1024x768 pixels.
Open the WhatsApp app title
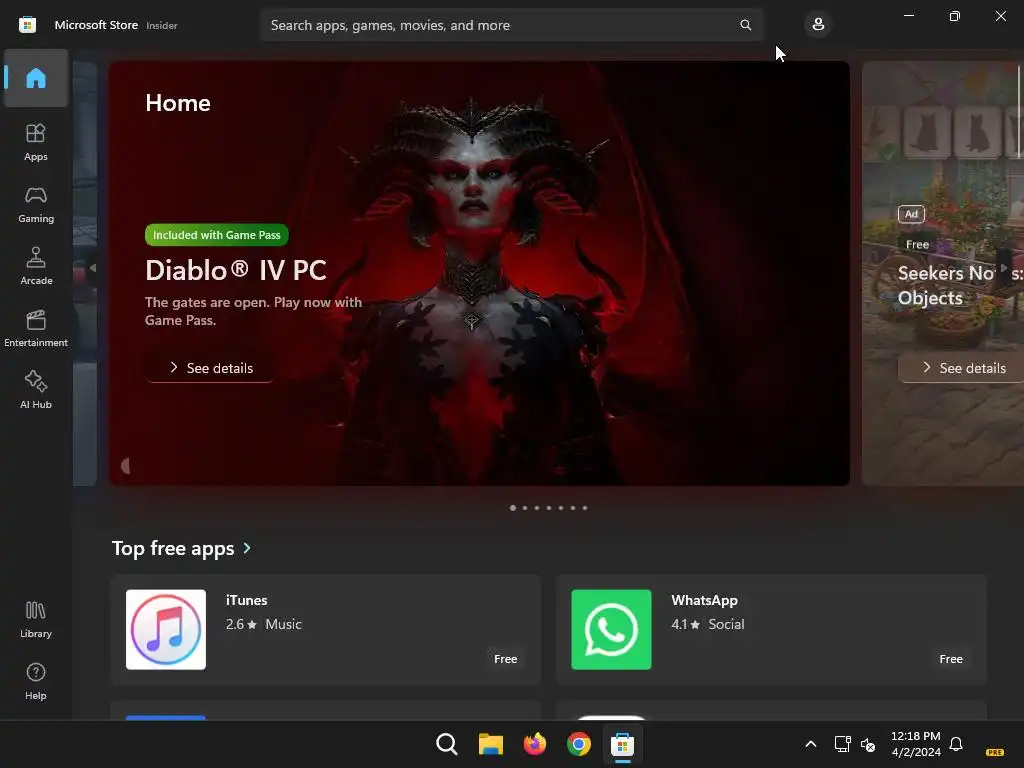704,600
